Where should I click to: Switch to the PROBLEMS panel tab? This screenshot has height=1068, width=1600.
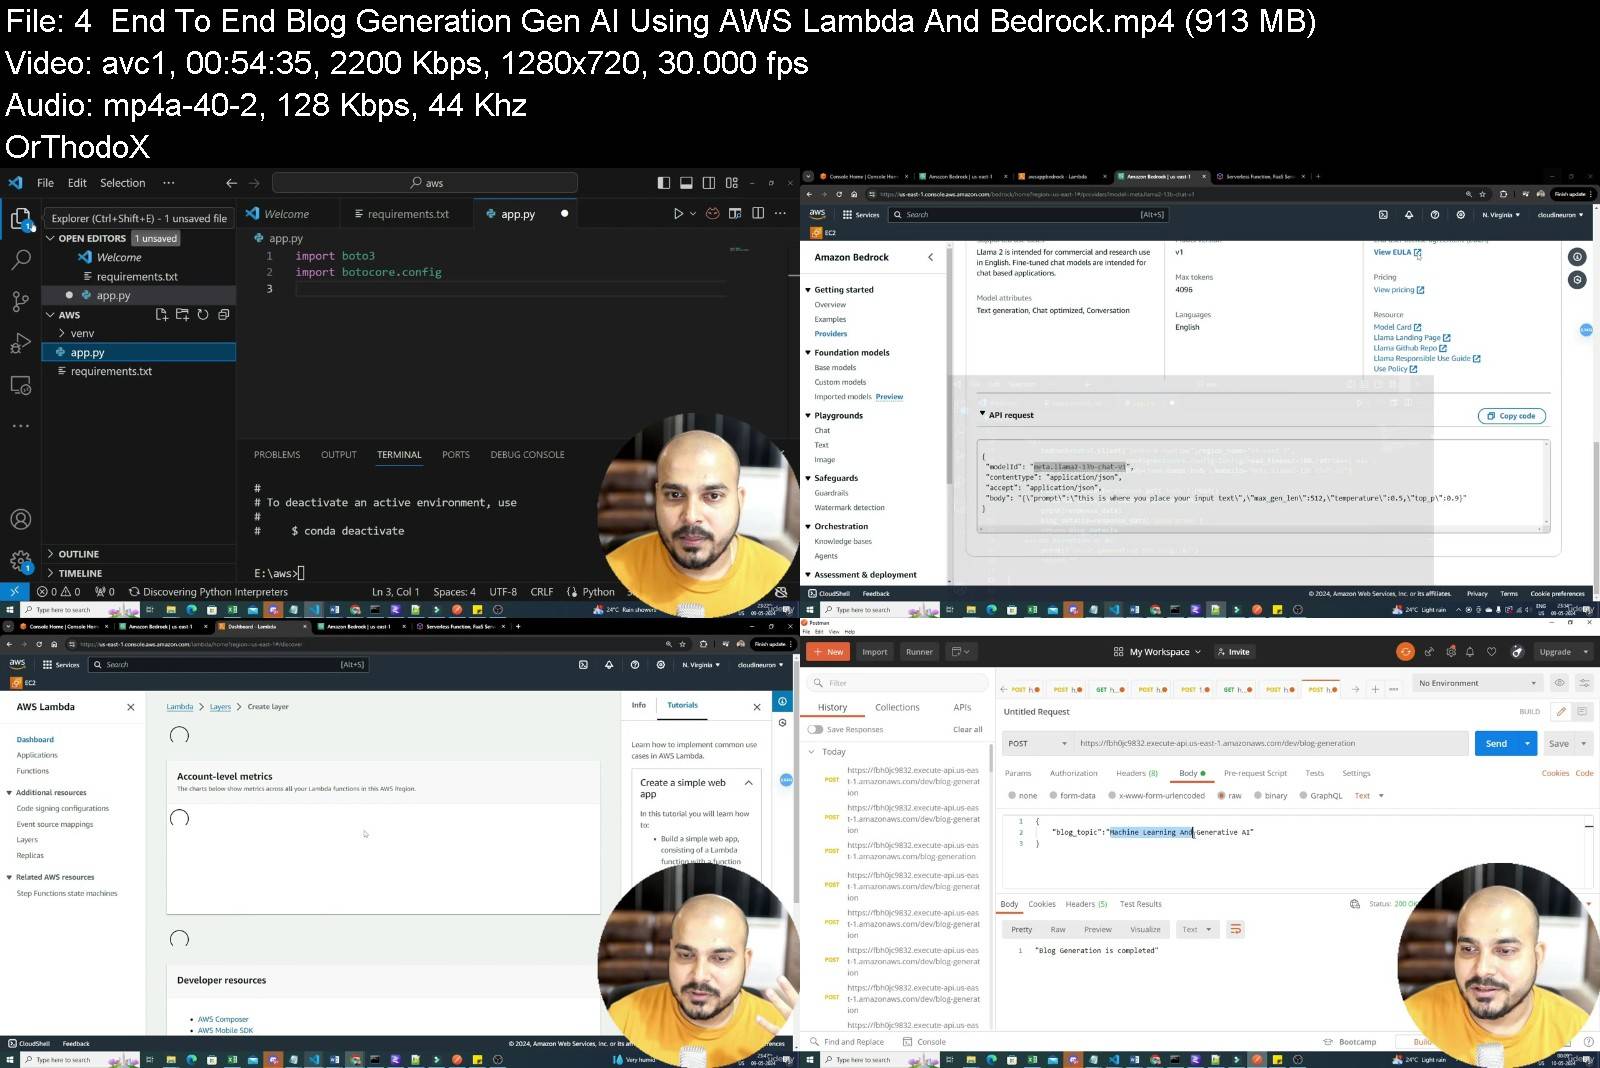[x=277, y=455]
